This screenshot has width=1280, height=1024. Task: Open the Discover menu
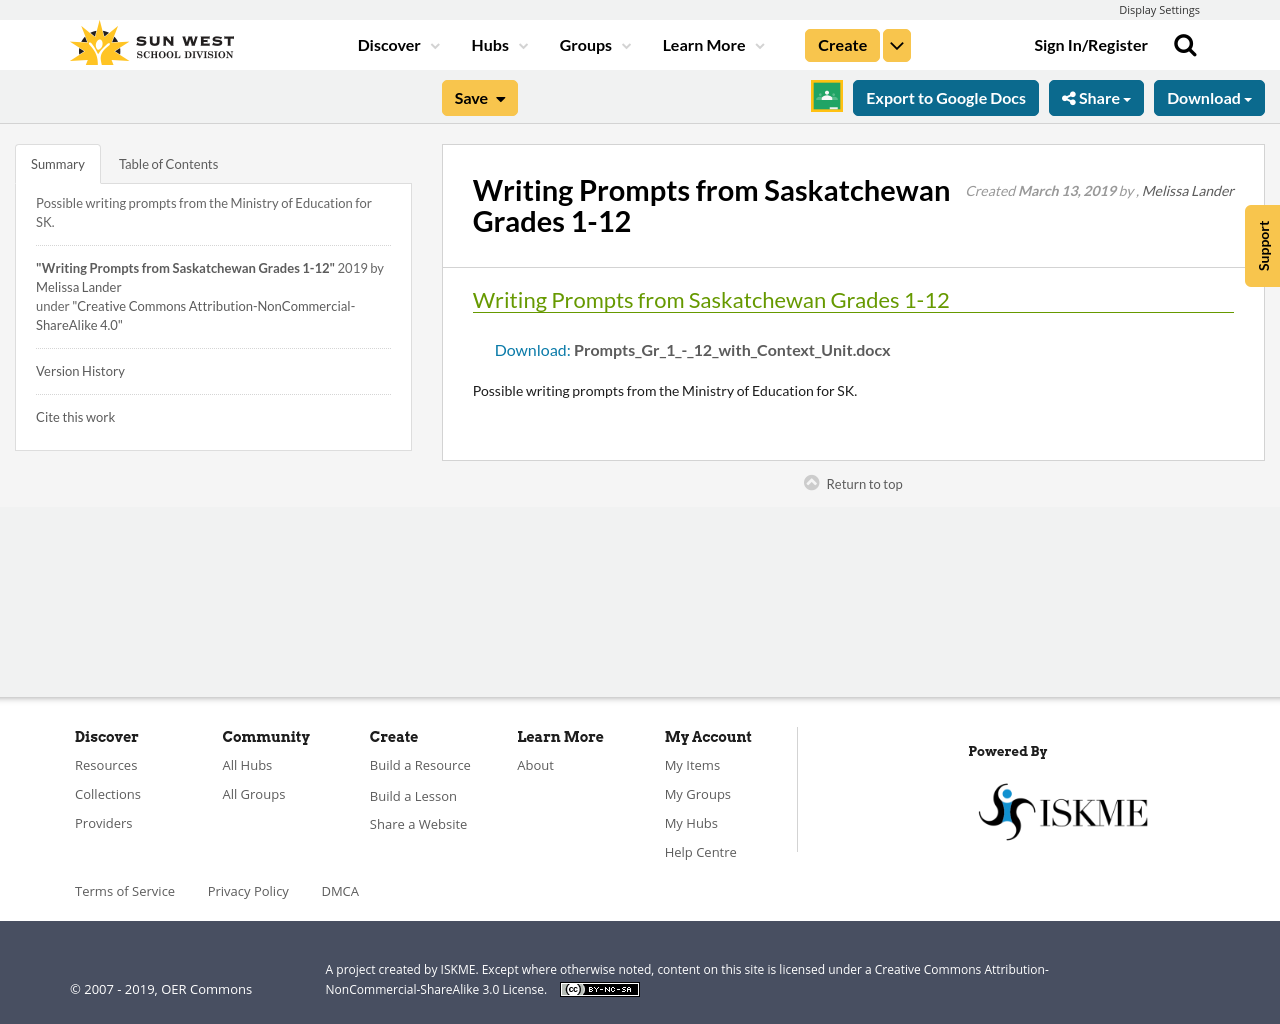tap(390, 43)
